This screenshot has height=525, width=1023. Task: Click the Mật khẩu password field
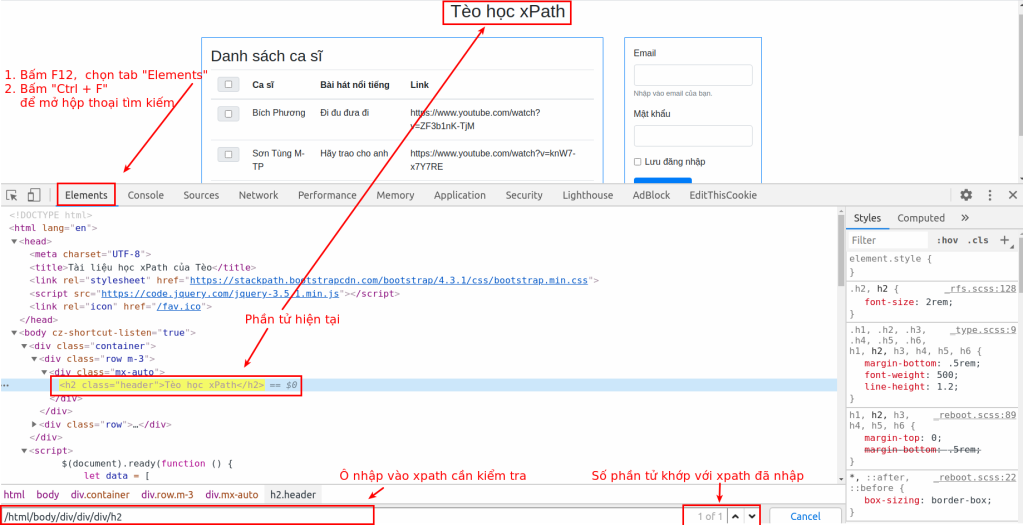(x=693, y=136)
